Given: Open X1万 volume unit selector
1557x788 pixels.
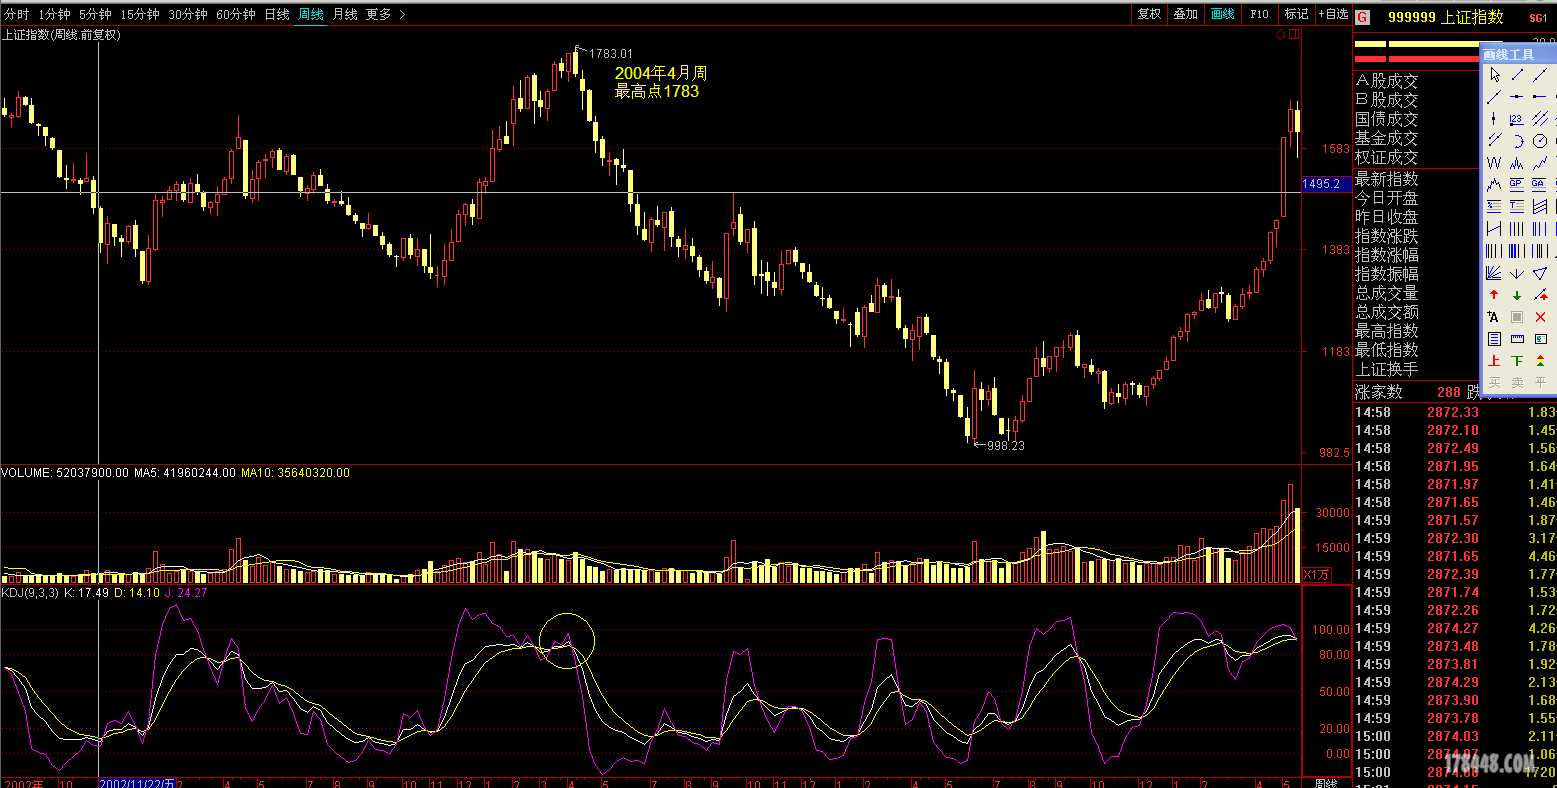Looking at the screenshot, I should coord(1316,574).
